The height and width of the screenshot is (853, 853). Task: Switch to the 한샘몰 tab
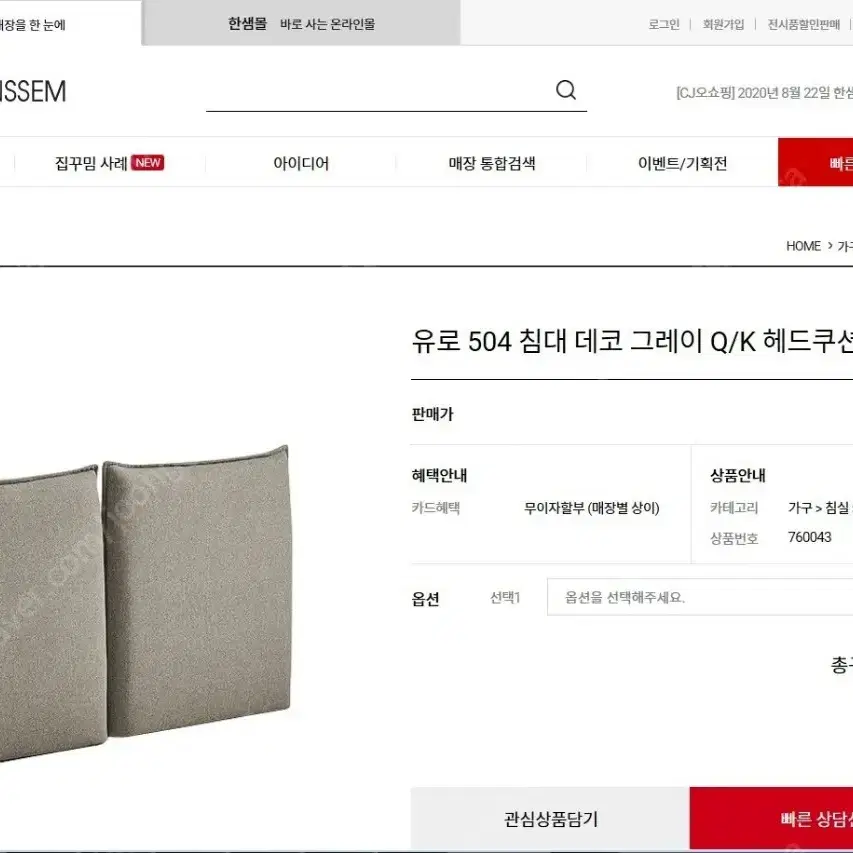pos(301,23)
